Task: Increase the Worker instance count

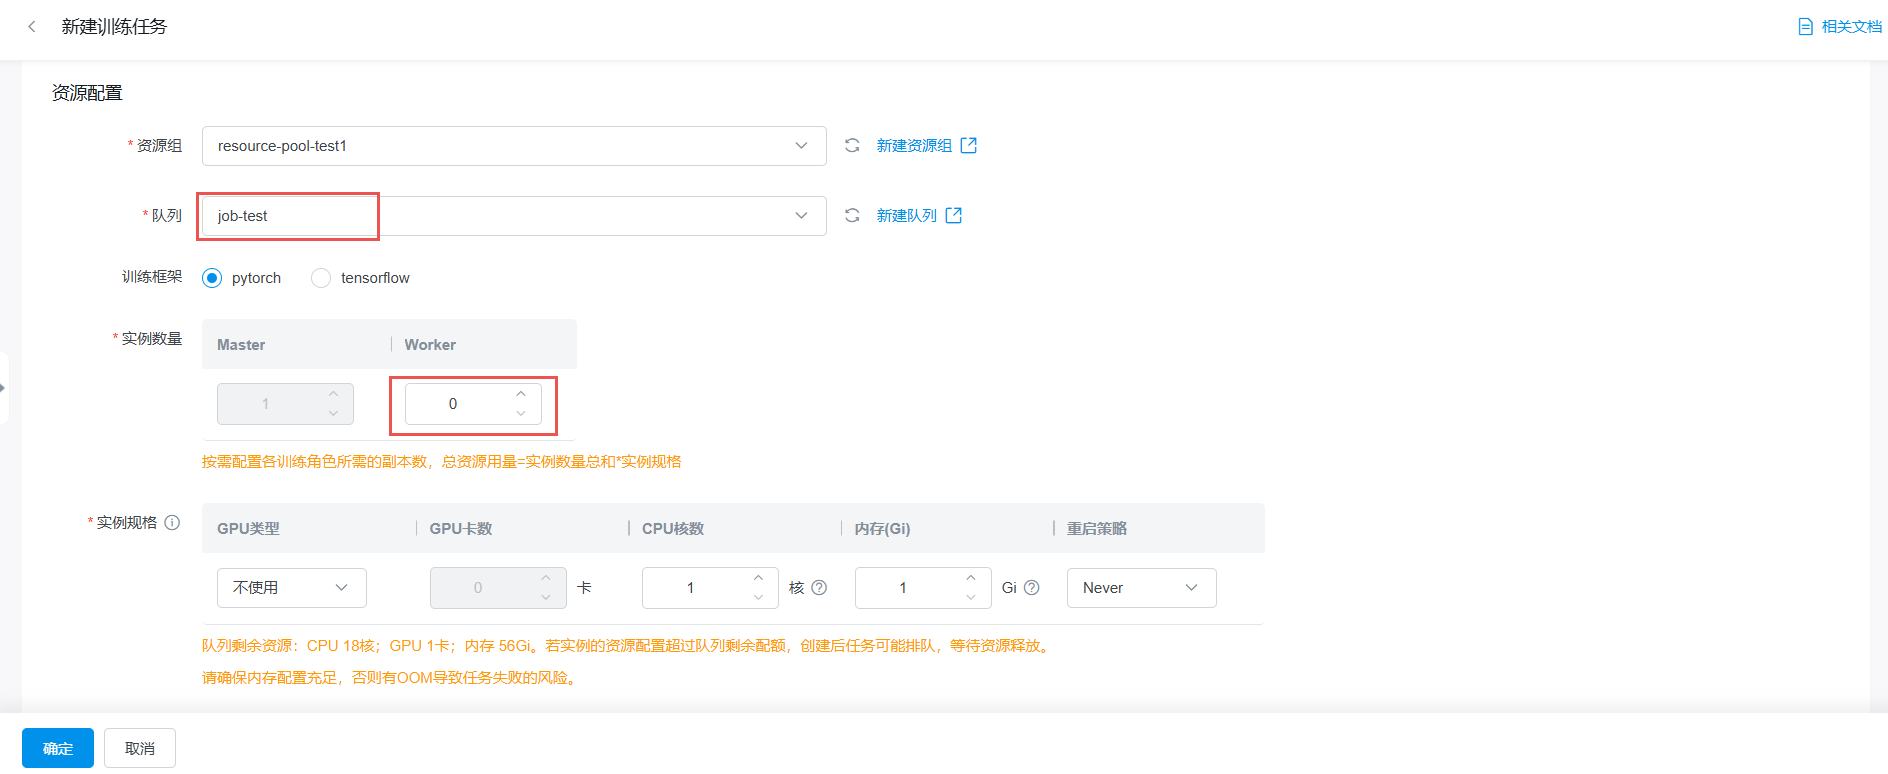Action: [521, 394]
